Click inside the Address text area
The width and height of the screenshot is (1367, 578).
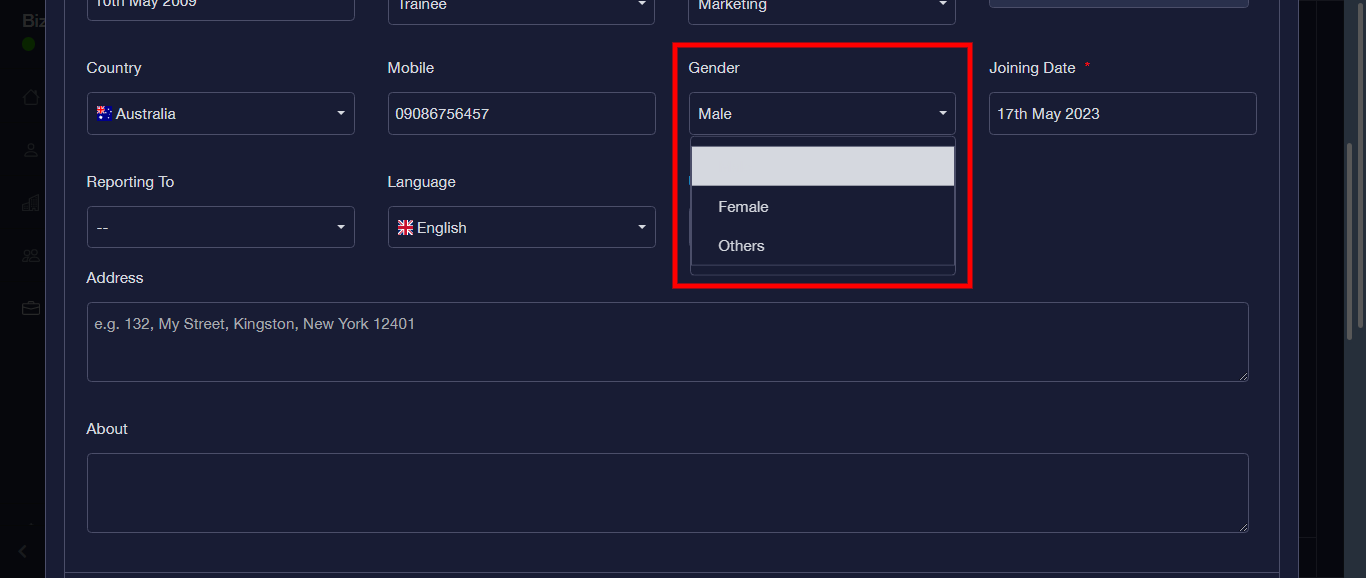click(667, 342)
